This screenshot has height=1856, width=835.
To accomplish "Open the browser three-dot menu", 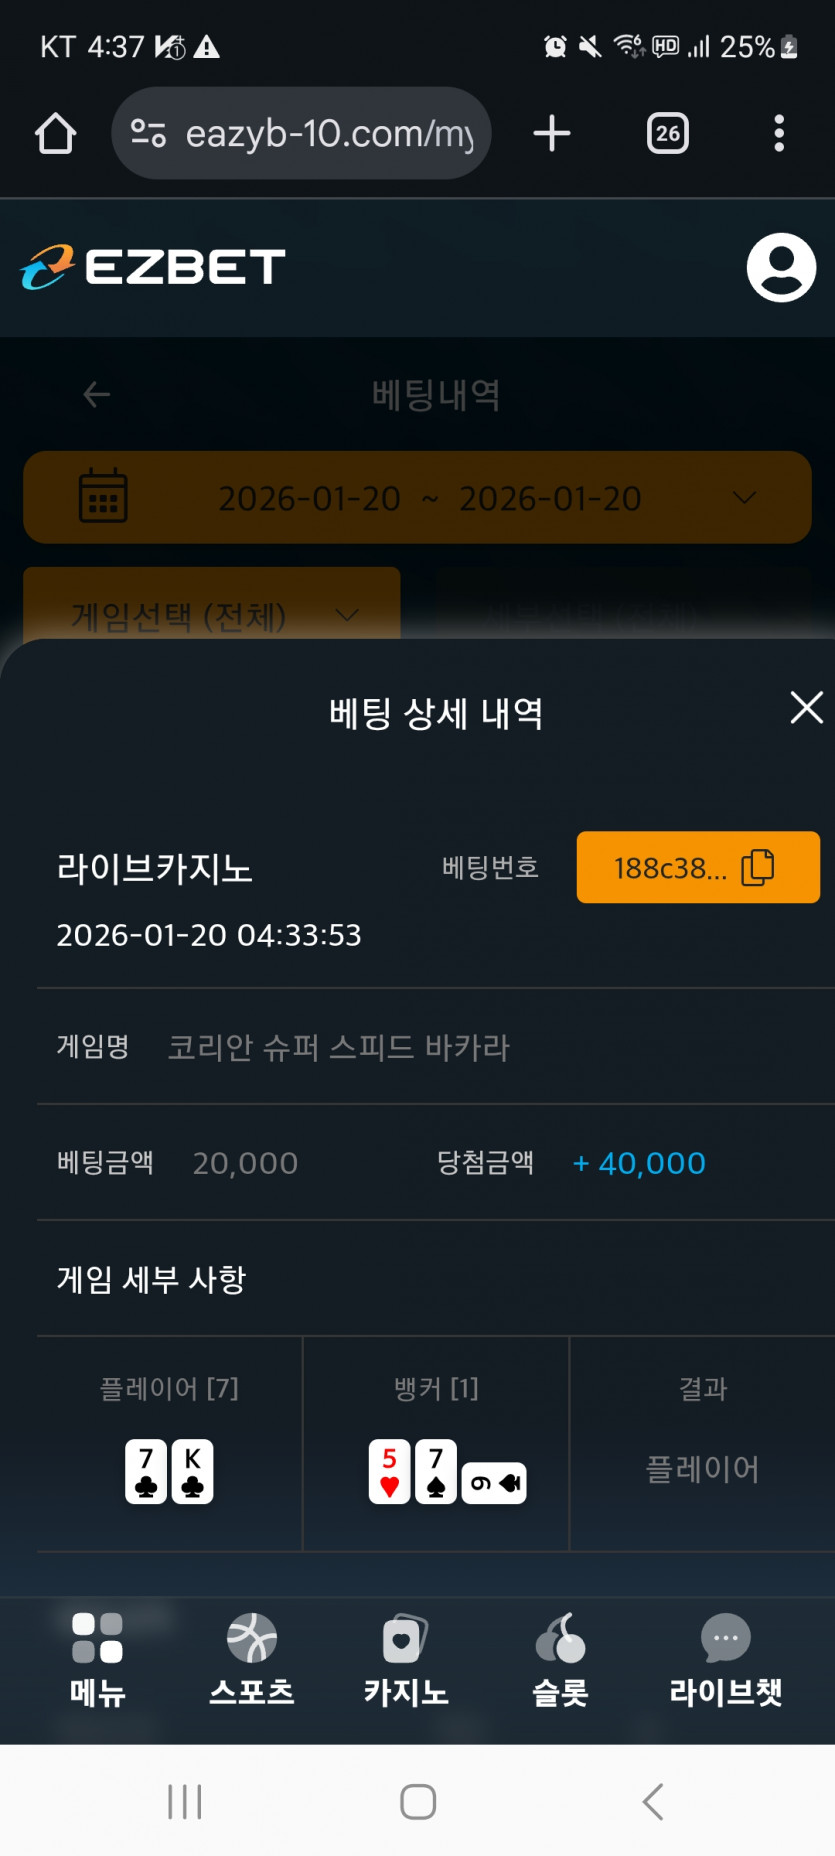I will click(x=778, y=133).
